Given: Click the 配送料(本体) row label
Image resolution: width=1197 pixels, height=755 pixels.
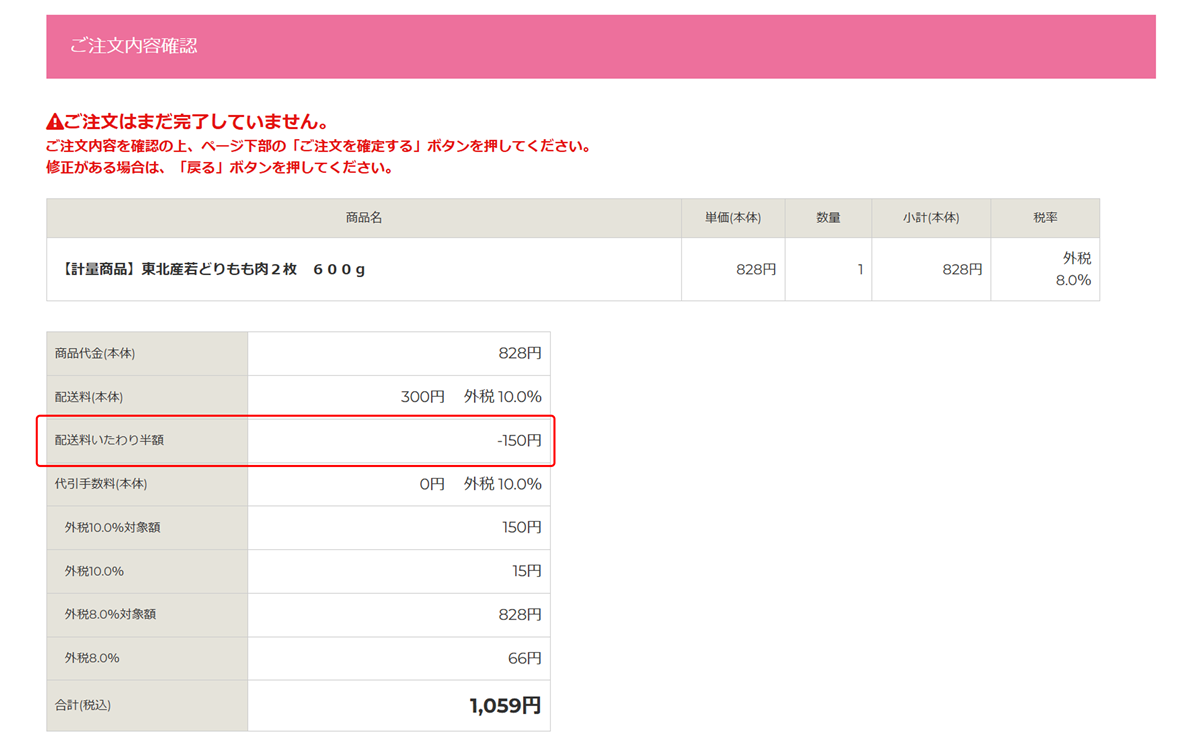Looking at the screenshot, I should pos(89,397).
